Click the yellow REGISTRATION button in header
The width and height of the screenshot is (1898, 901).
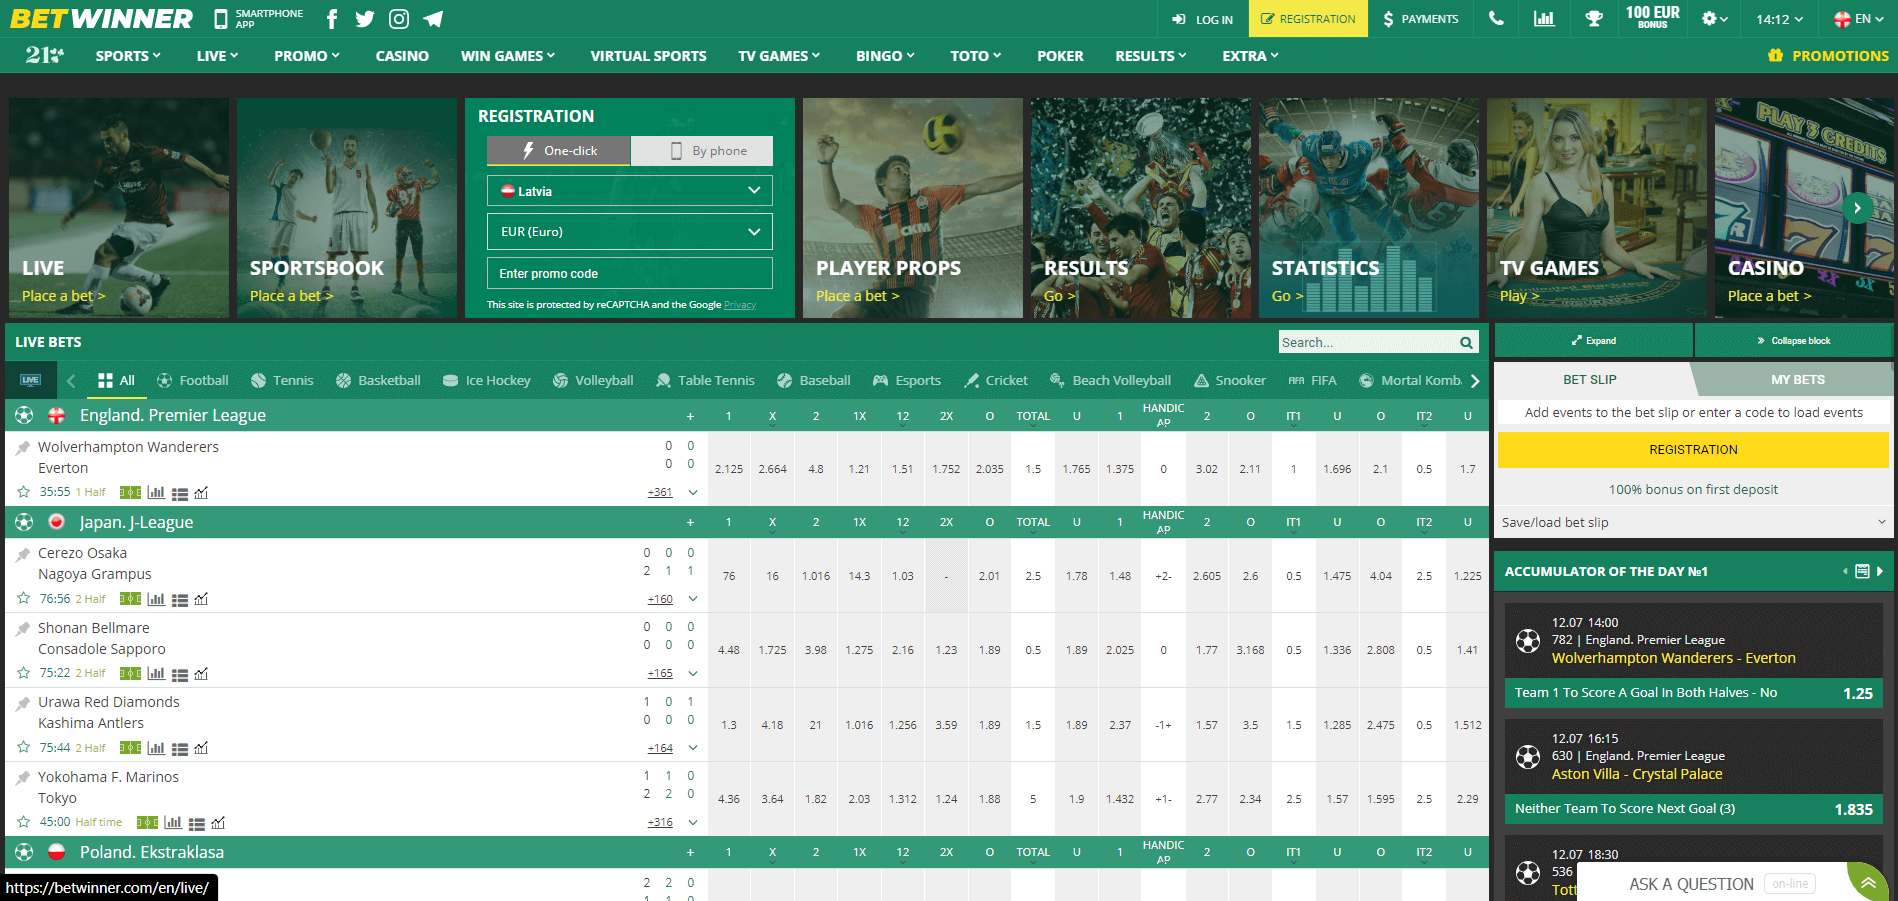pos(1308,19)
